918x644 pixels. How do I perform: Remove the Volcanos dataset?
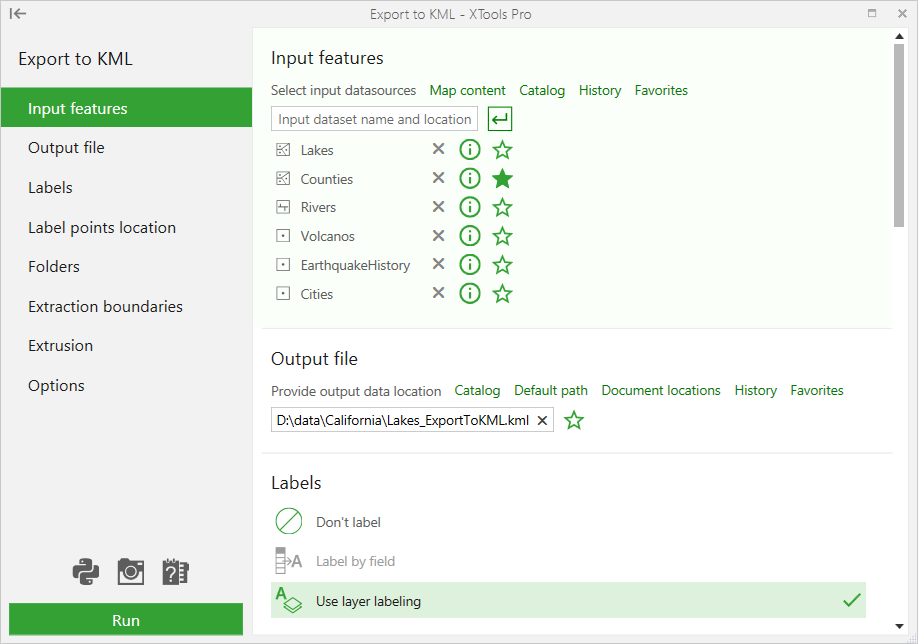tap(437, 236)
